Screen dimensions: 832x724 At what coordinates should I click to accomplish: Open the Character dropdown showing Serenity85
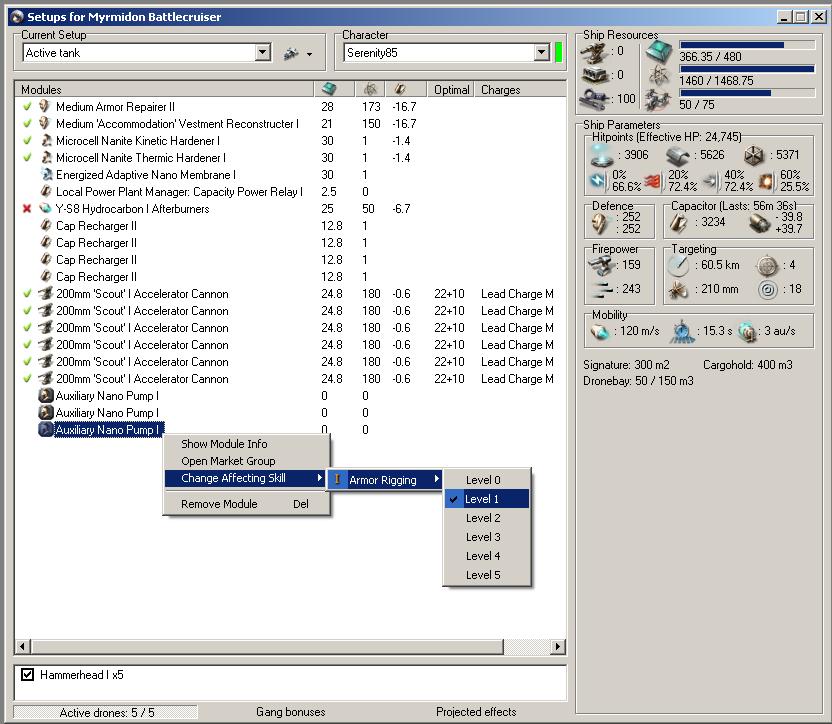[x=541, y=53]
